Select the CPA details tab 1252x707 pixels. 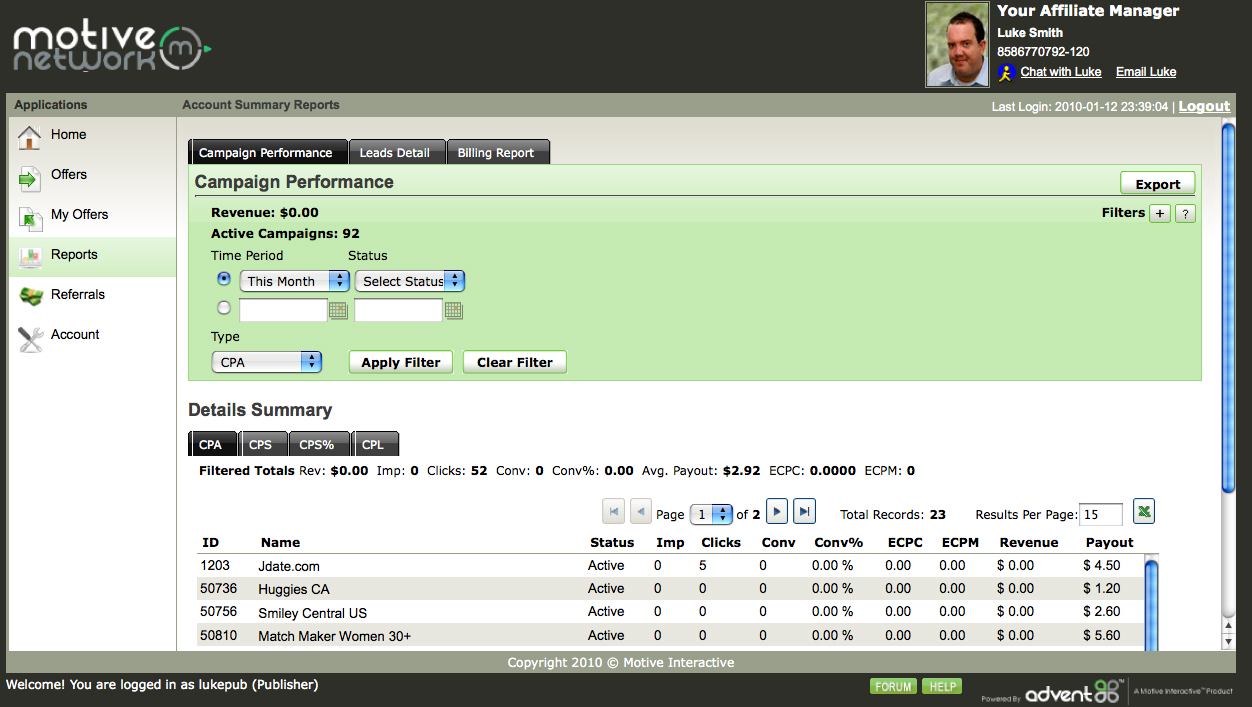click(x=212, y=444)
